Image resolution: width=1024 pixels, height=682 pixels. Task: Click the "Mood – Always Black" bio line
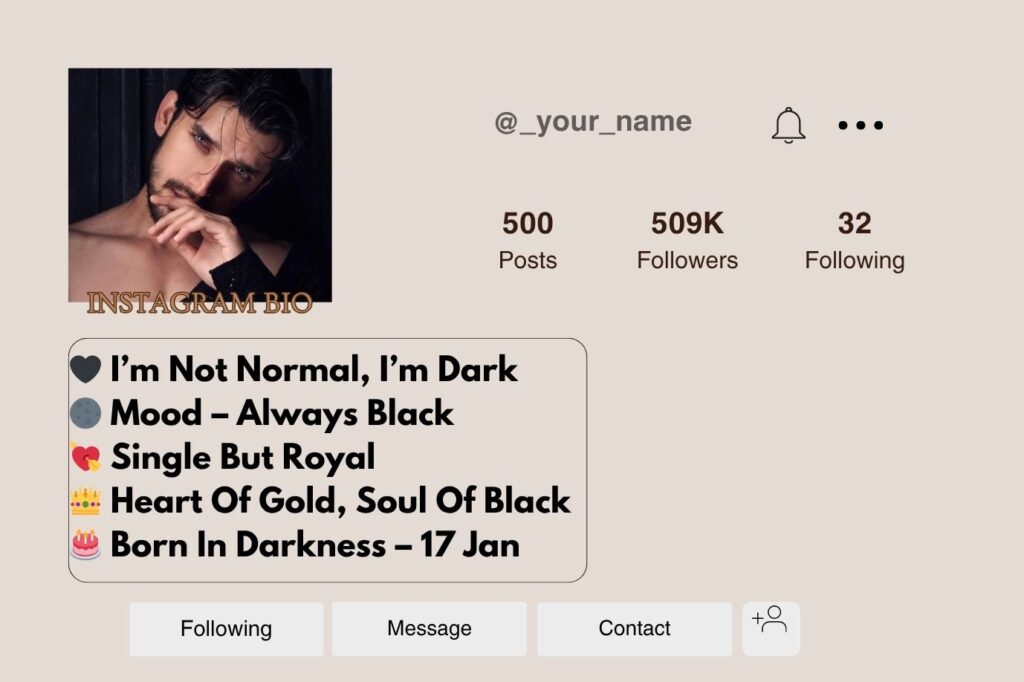pos(282,413)
